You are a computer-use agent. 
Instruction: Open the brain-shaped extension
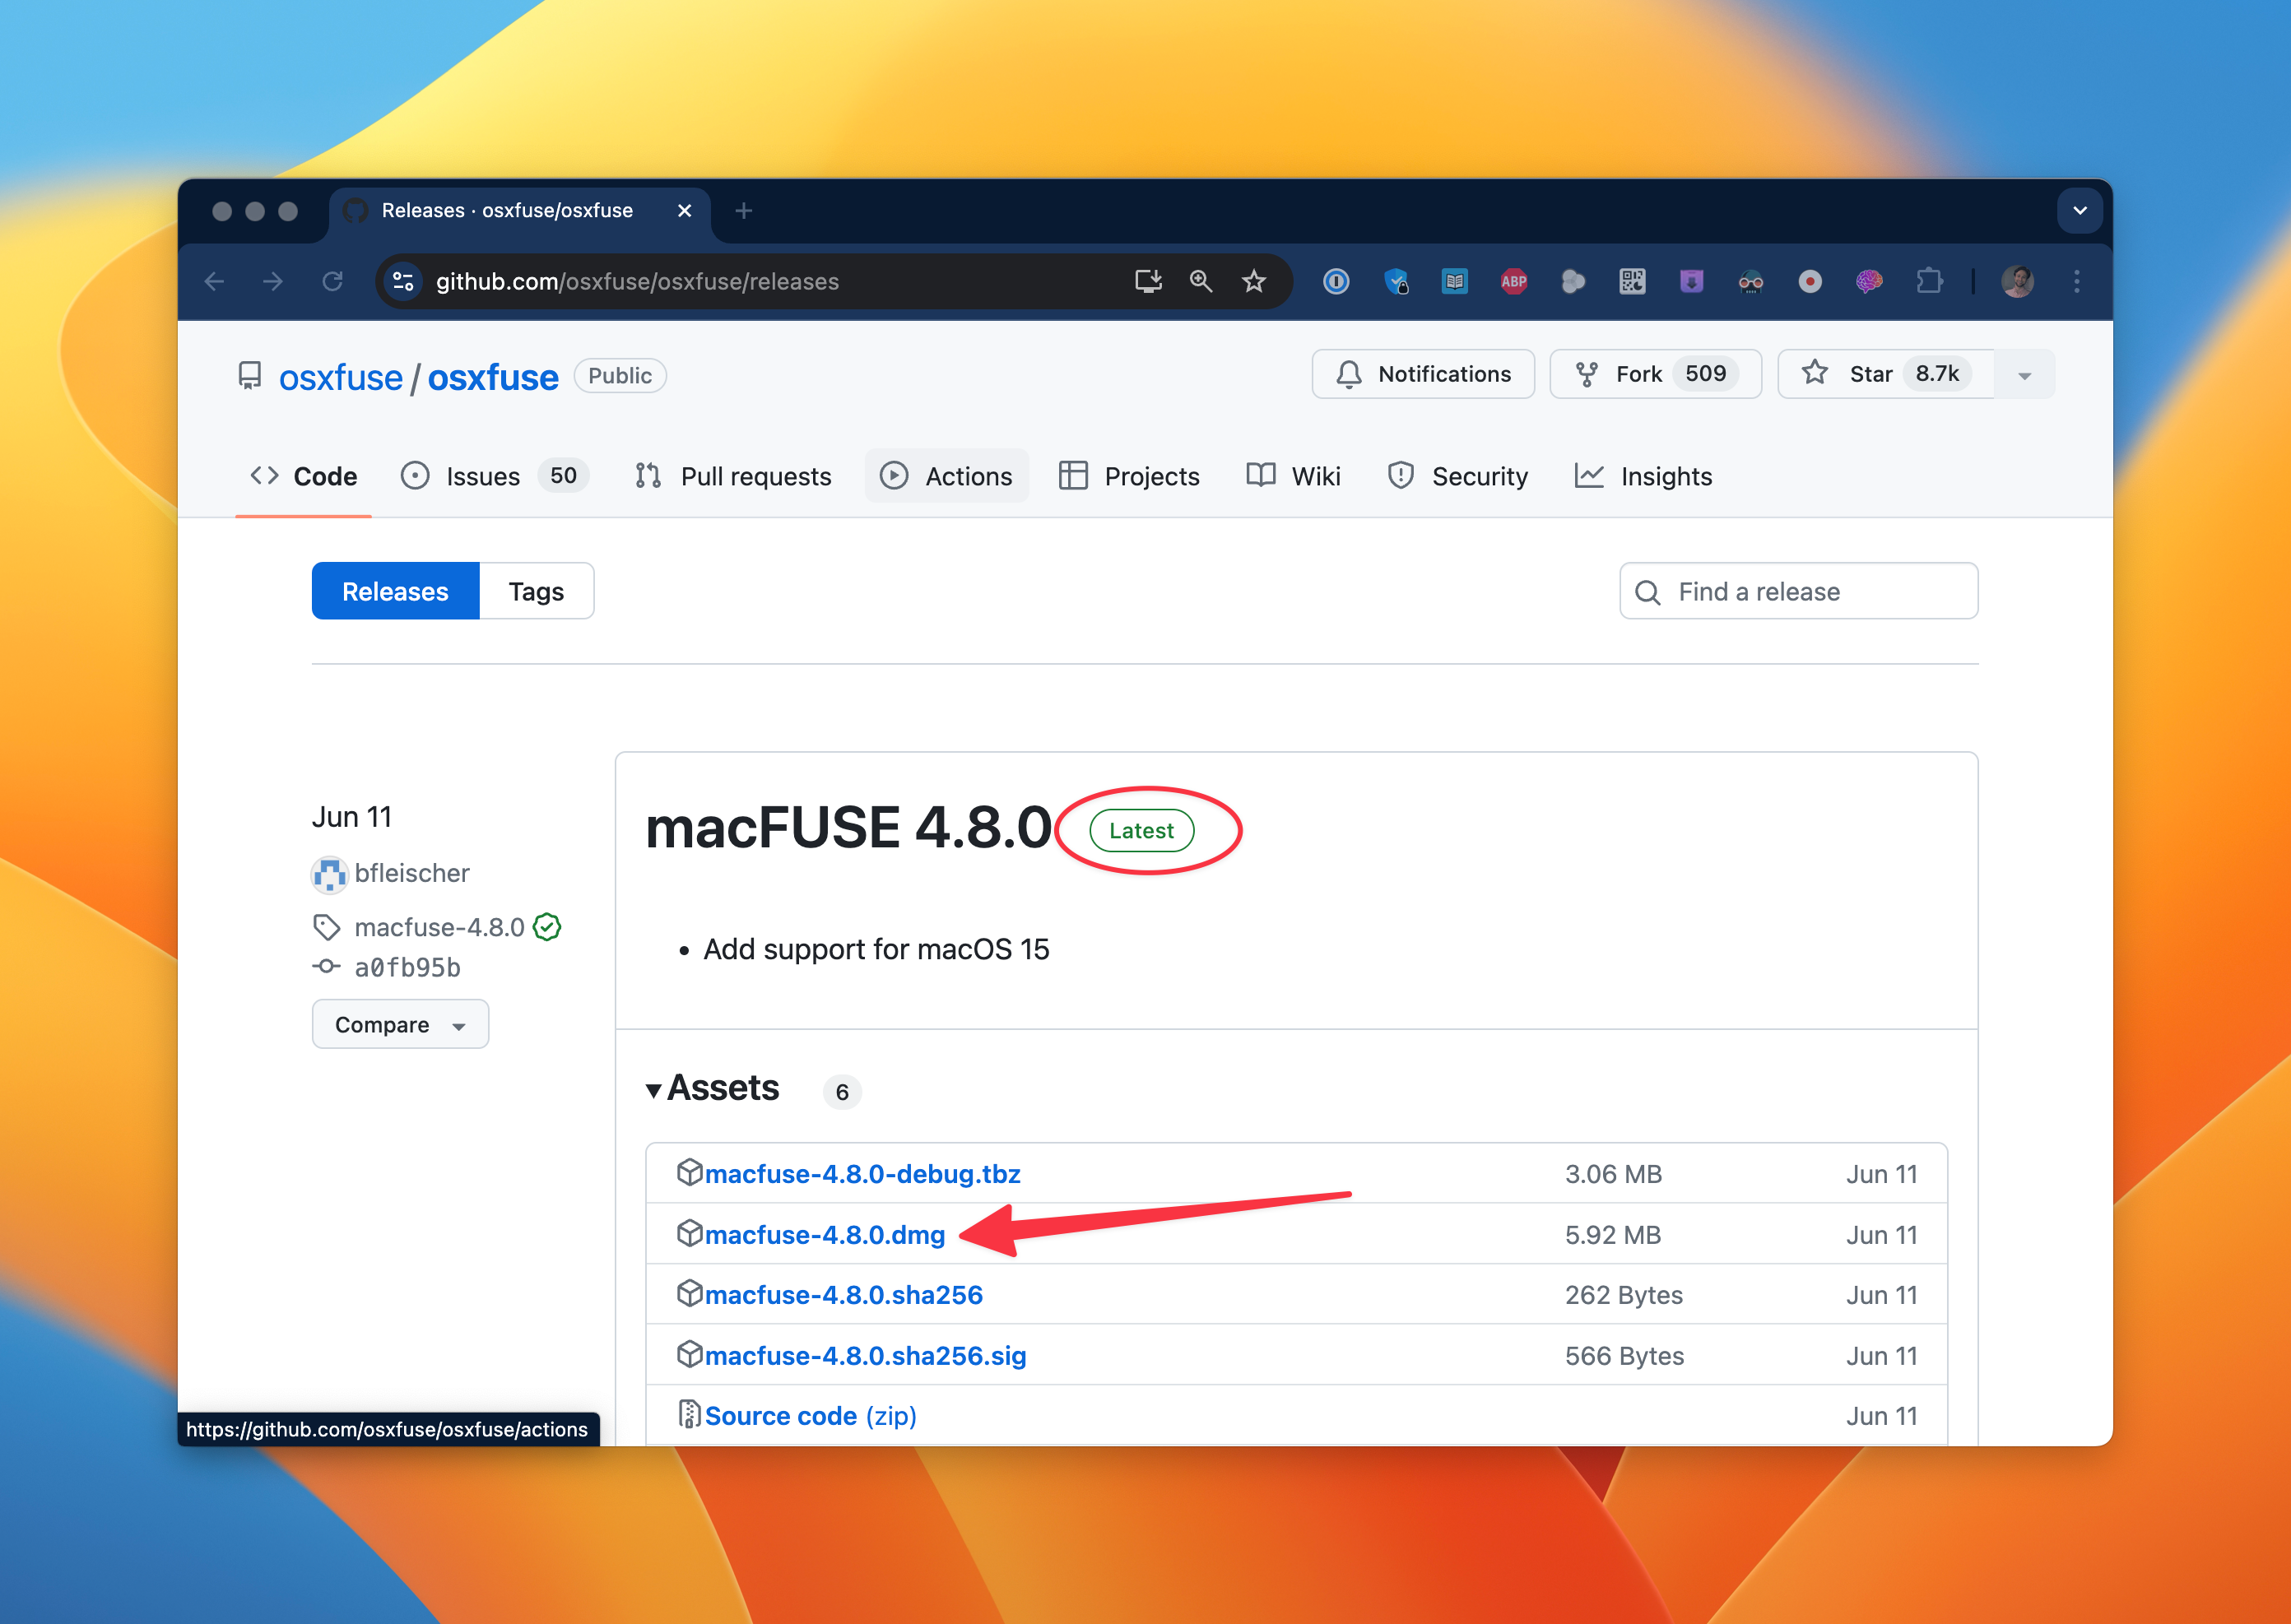(1868, 281)
